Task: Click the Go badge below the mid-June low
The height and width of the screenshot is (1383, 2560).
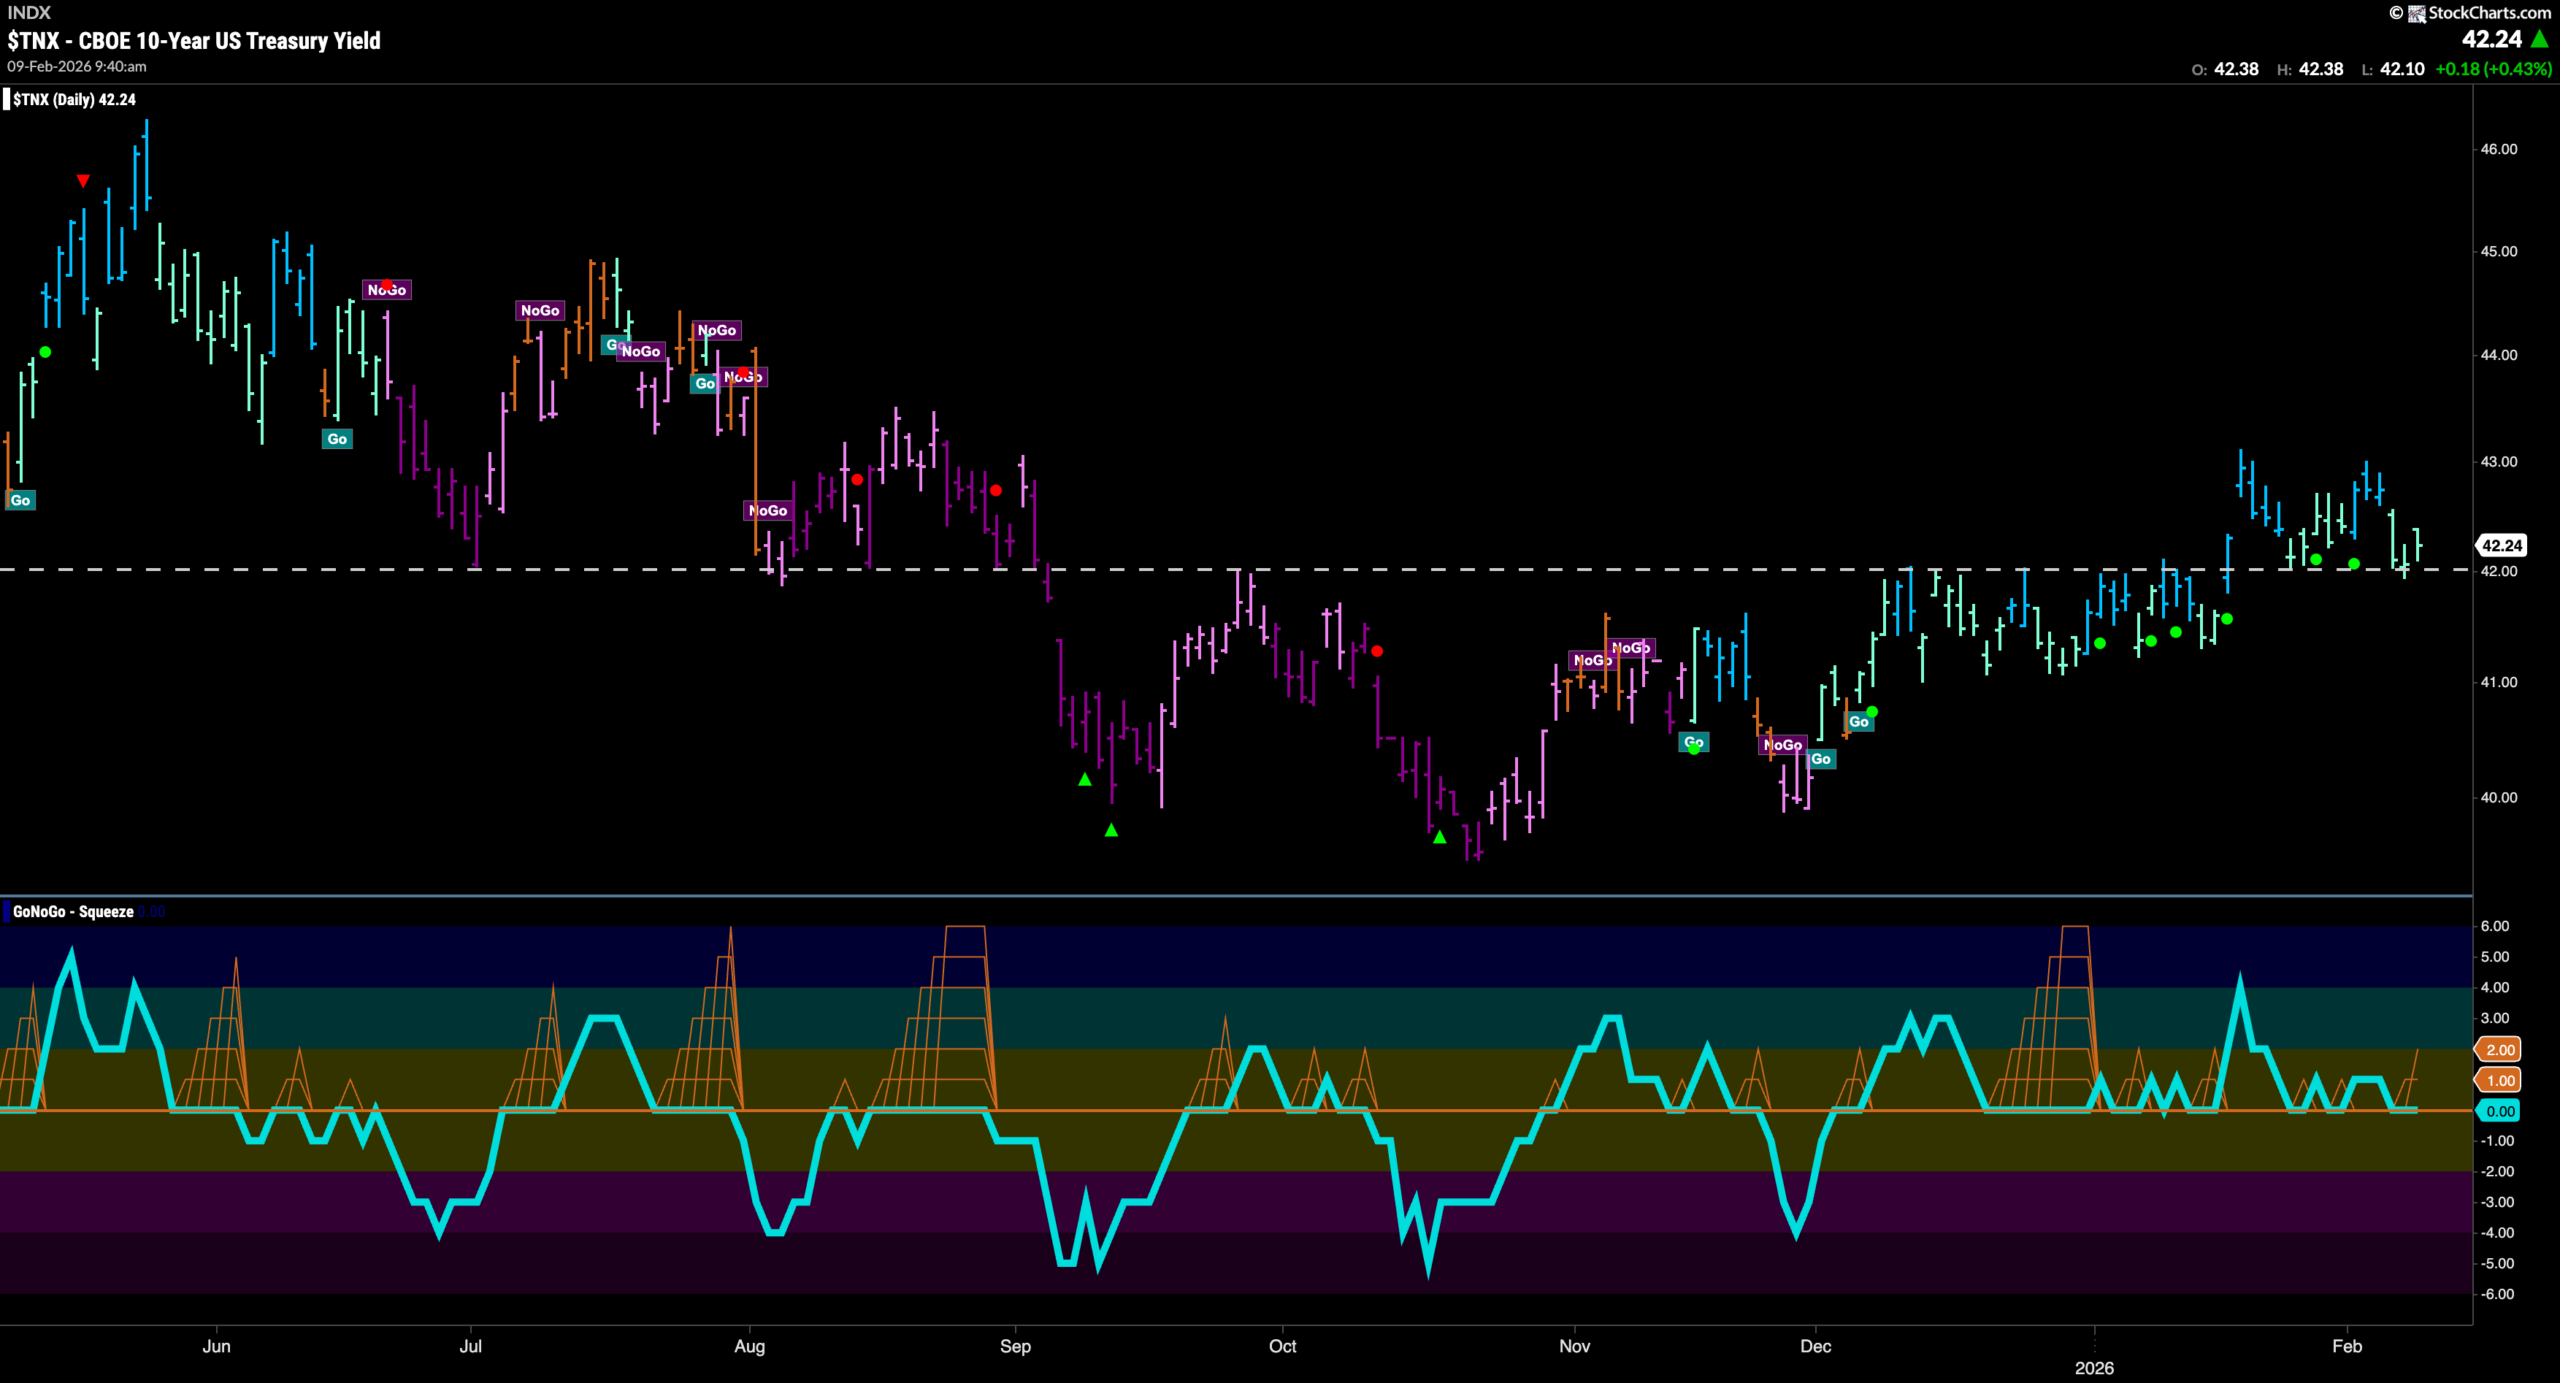Action: (x=337, y=439)
